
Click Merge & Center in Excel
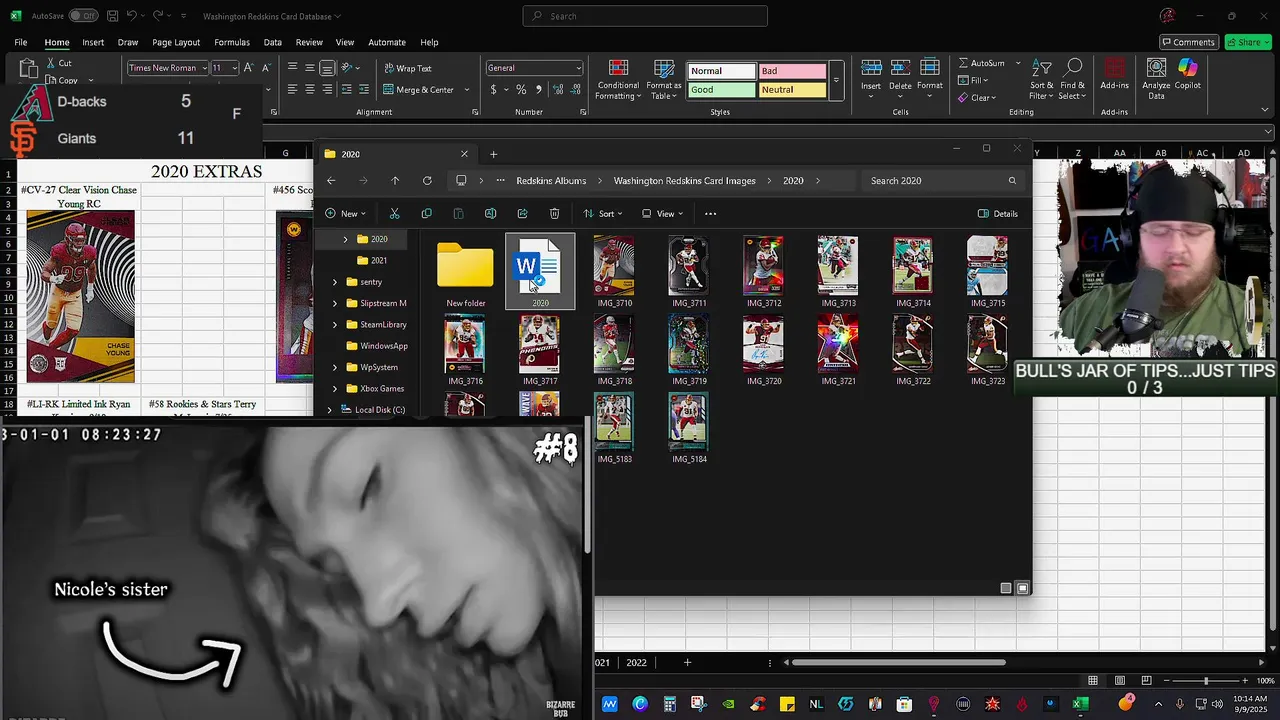(419, 89)
